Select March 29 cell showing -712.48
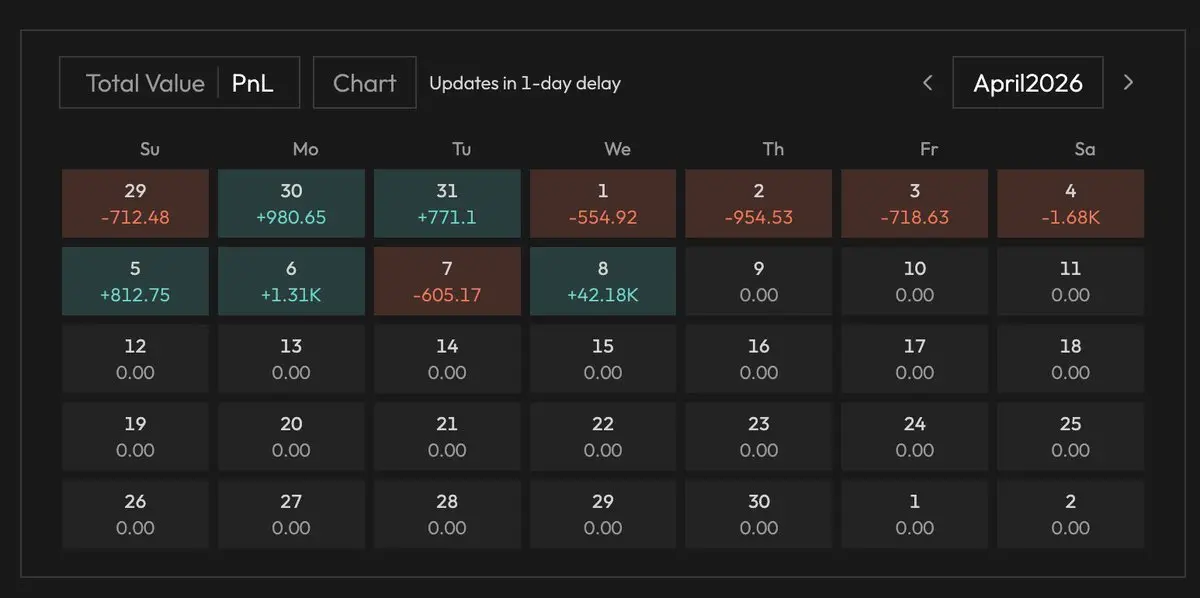1200x598 pixels. pyautogui.click(x=135, y=204)
